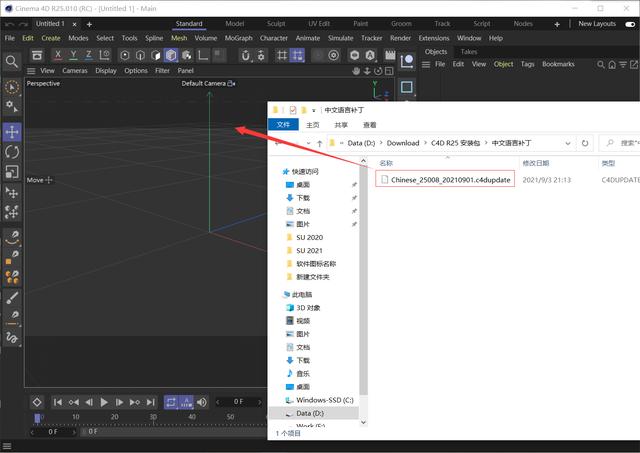The width and height of the screenshot is (640, 453).
Task: Toggle Y-axis lock
Action: click(x=73, y=55)
